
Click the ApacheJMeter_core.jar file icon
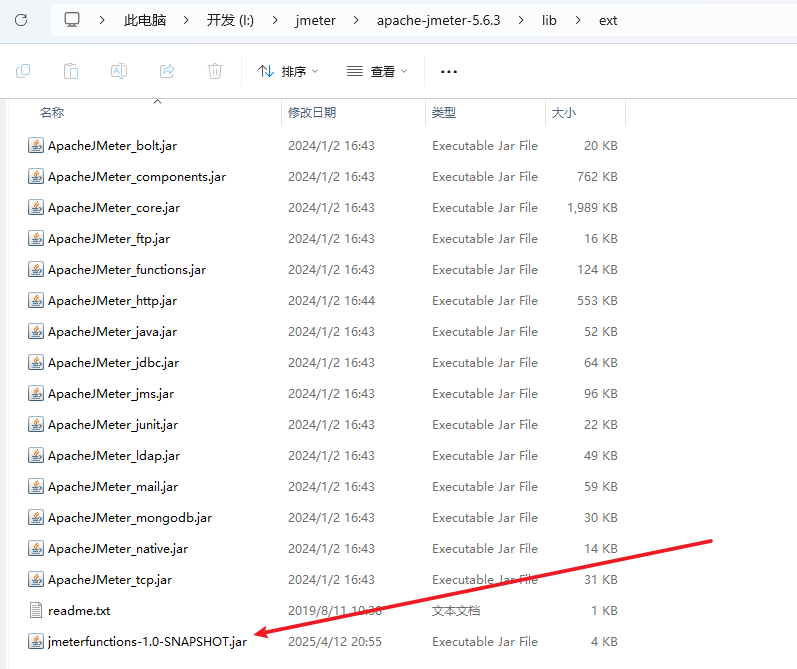pyautogui.click(x=36, y=208)
